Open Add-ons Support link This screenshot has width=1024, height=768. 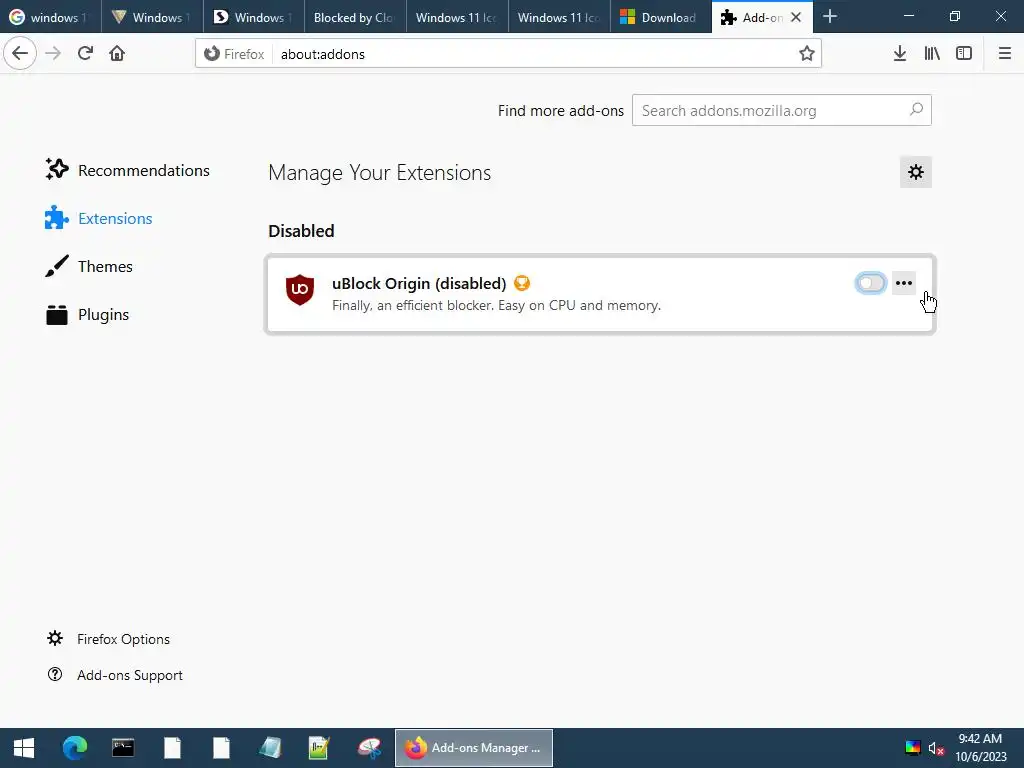click(115, 675)
